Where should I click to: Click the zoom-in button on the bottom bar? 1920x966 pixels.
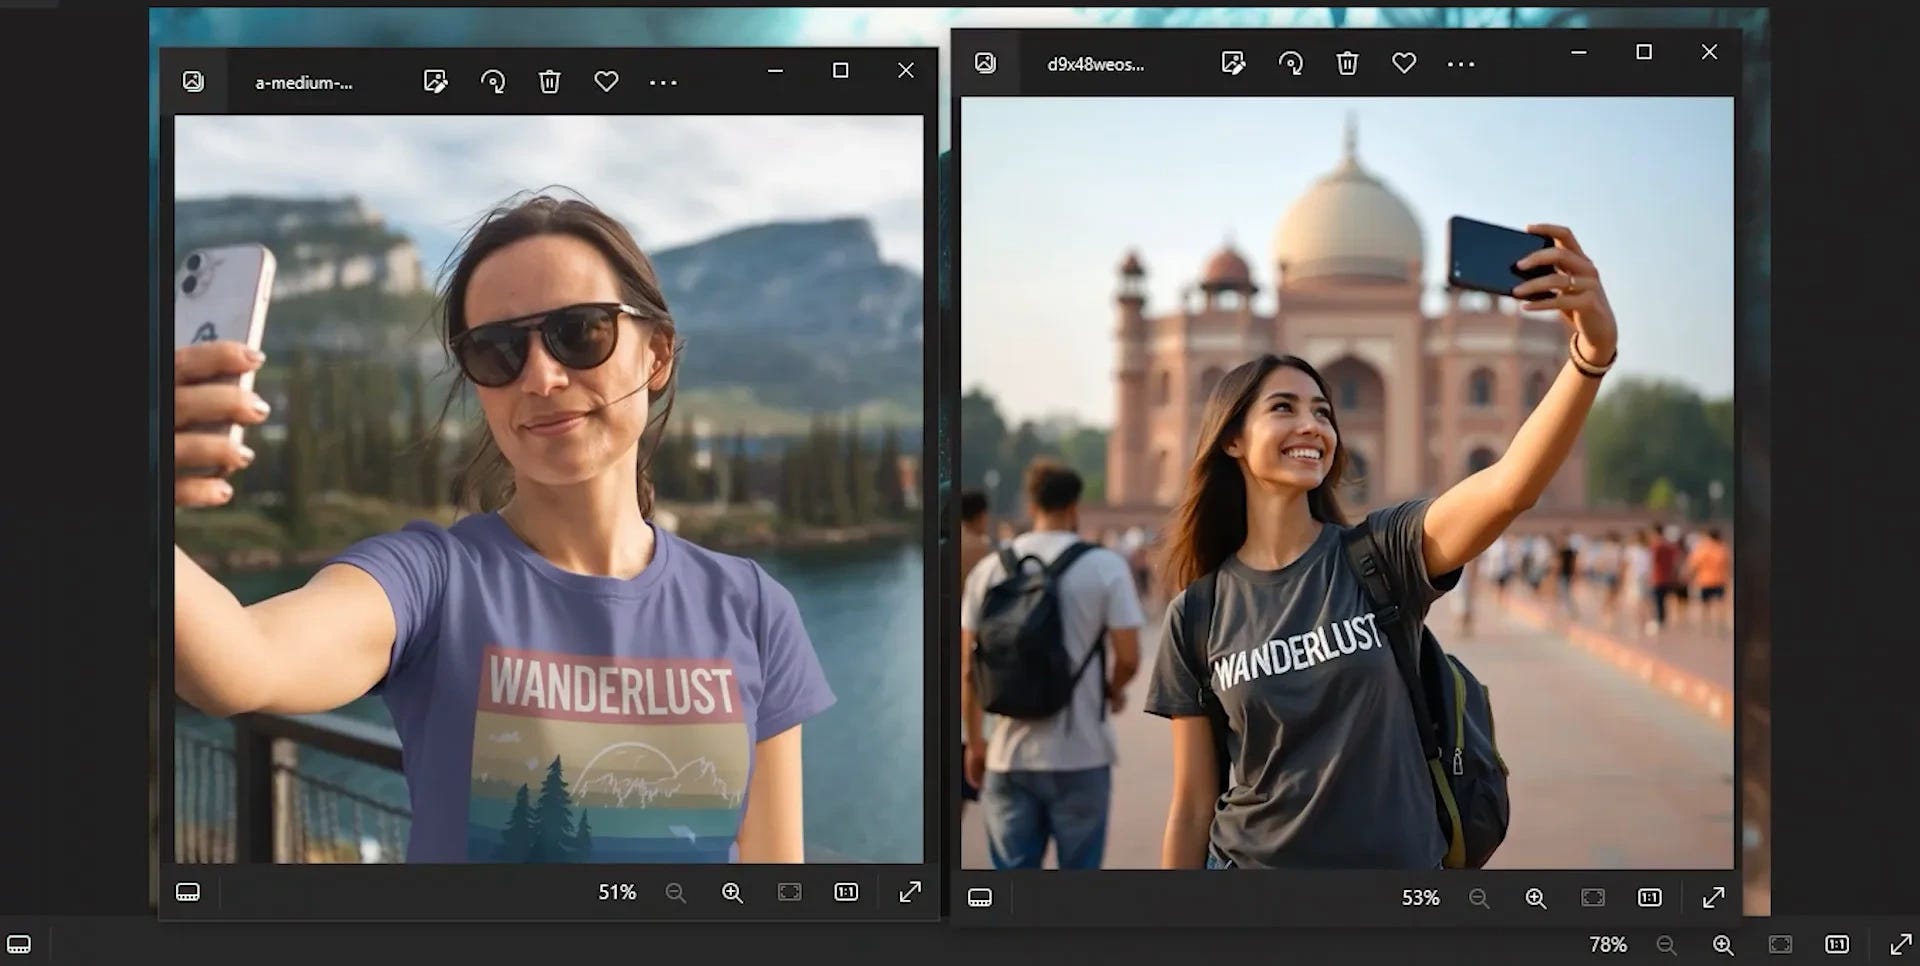pos(1723,944)
